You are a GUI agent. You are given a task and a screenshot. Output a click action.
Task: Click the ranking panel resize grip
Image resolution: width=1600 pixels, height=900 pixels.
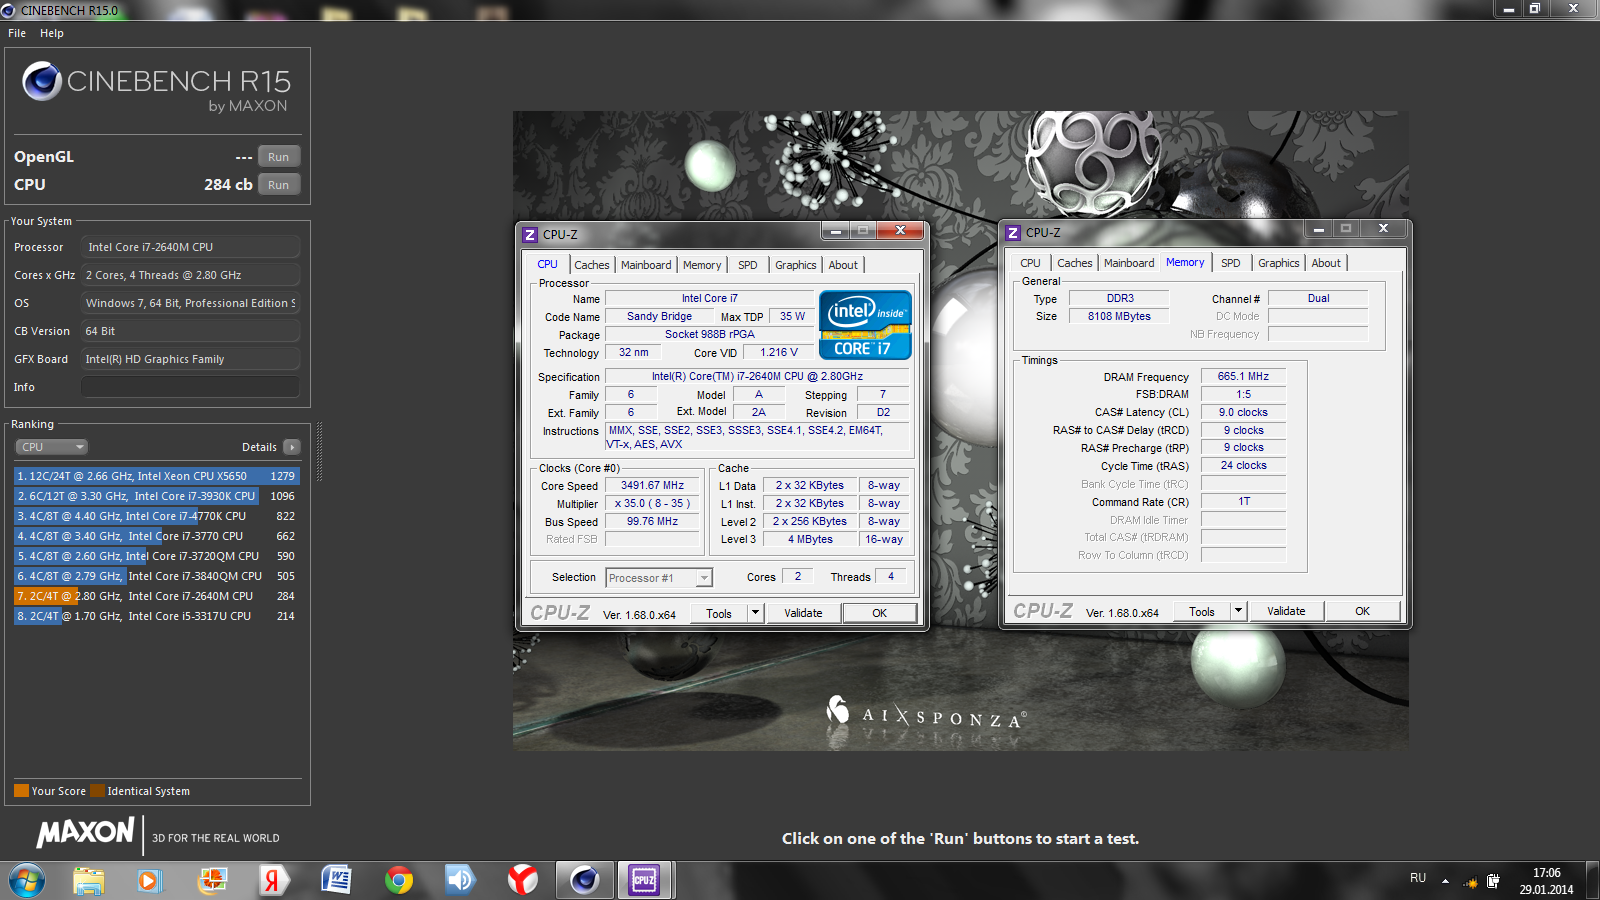(319, 452)
